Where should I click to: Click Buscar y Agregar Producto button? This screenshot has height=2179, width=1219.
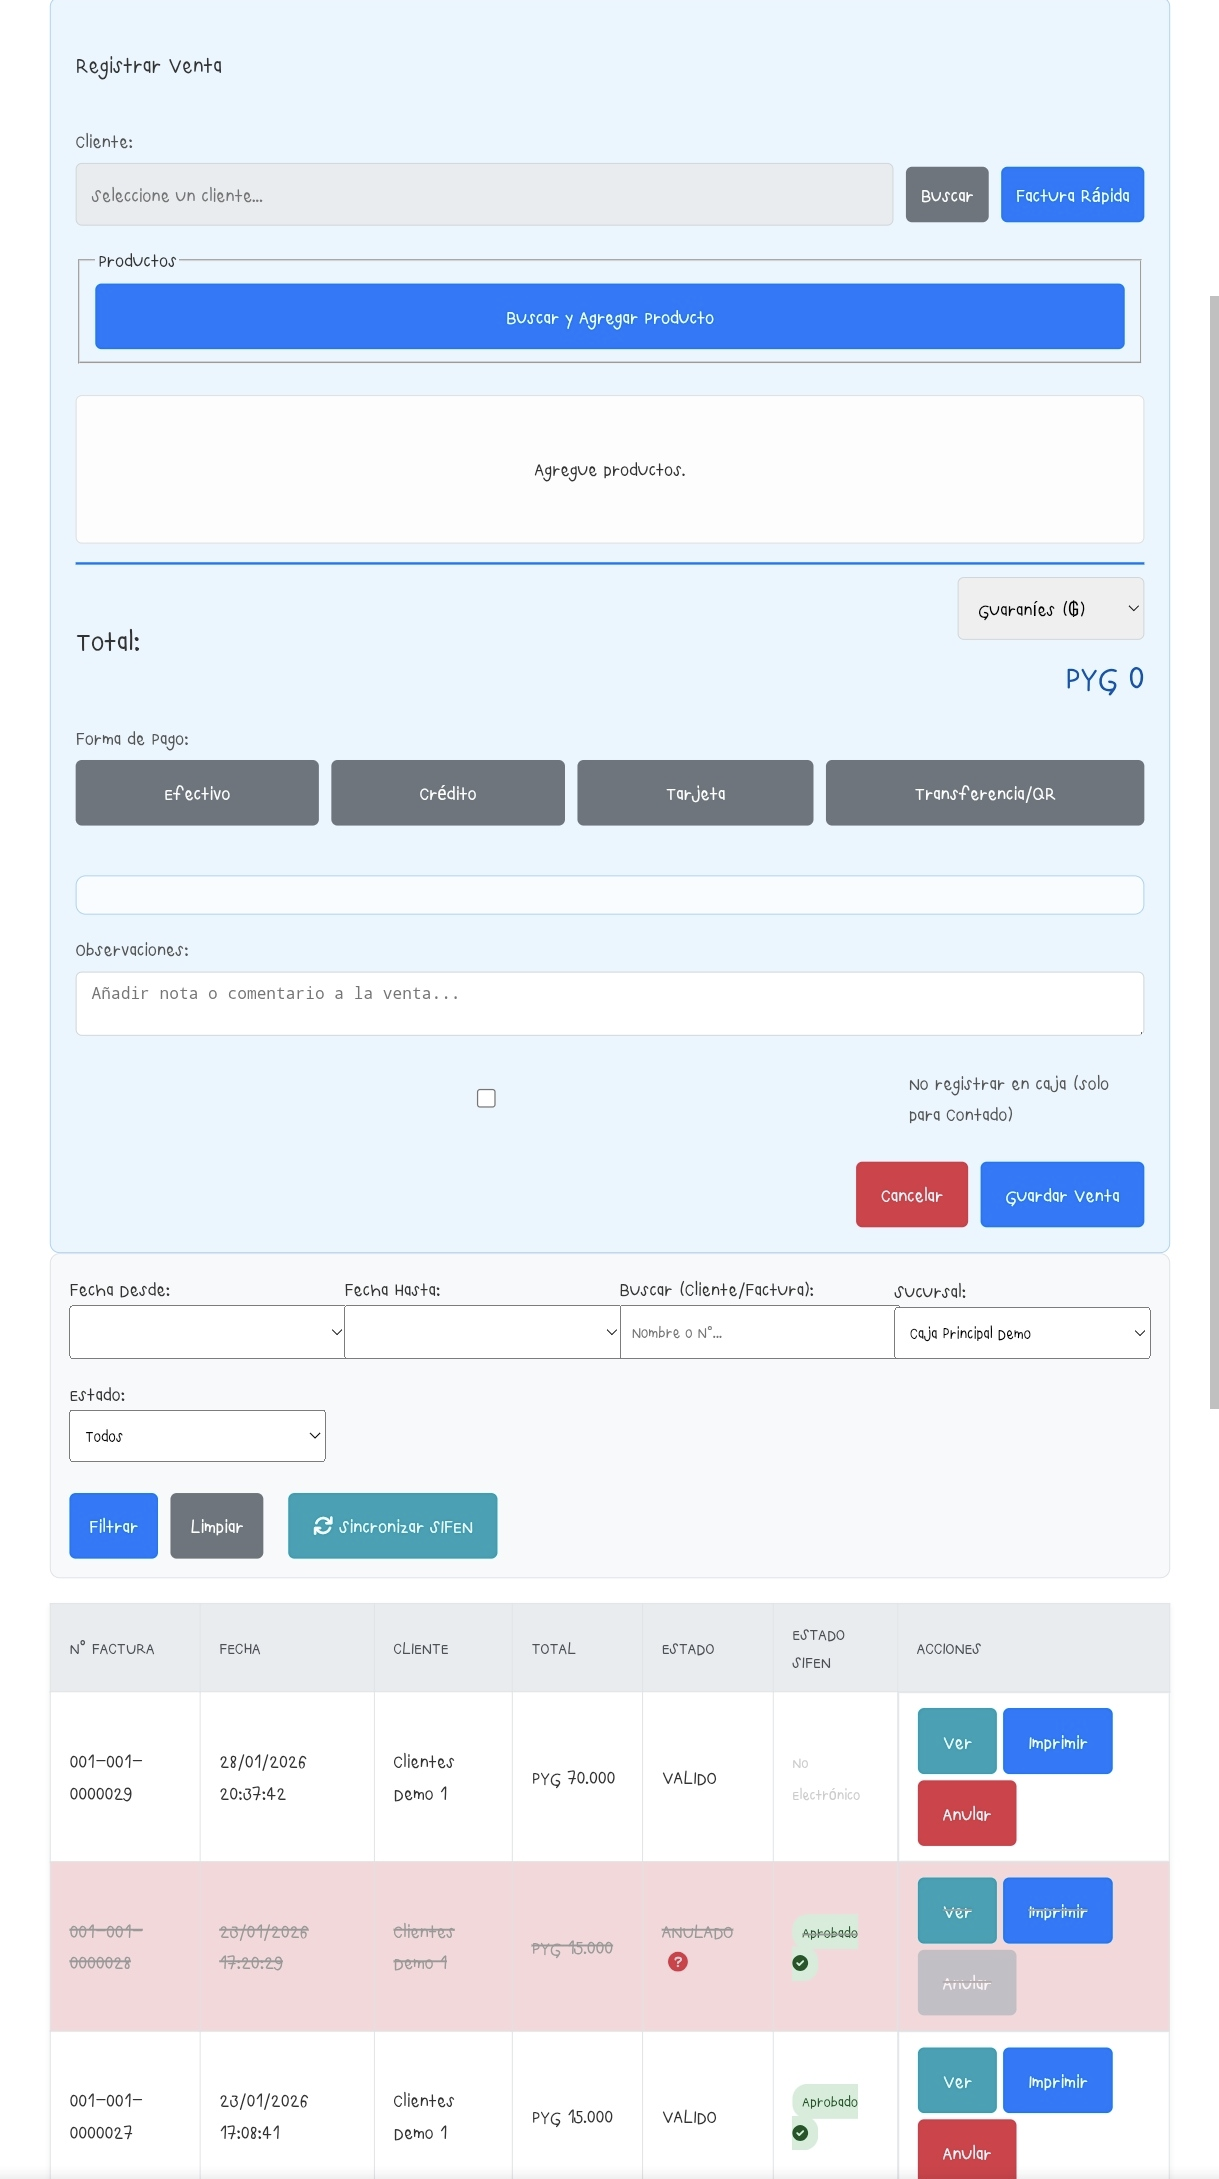tap(610, 317)
